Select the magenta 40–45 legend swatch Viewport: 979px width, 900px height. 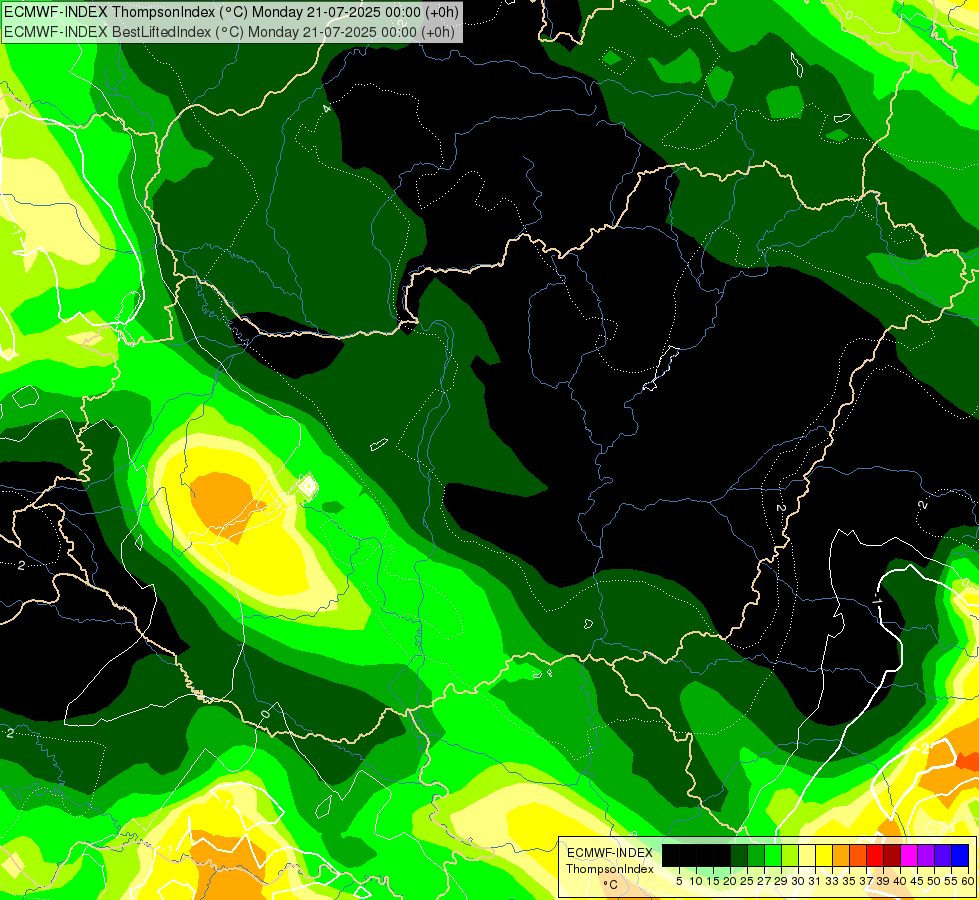pos(909,855)
